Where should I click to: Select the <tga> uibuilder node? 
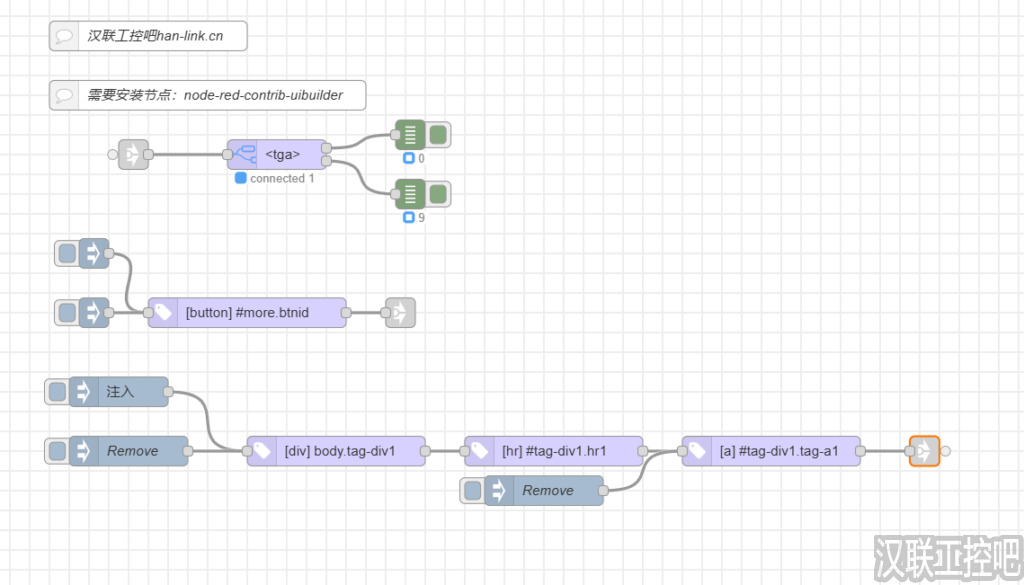click(276, 155)
